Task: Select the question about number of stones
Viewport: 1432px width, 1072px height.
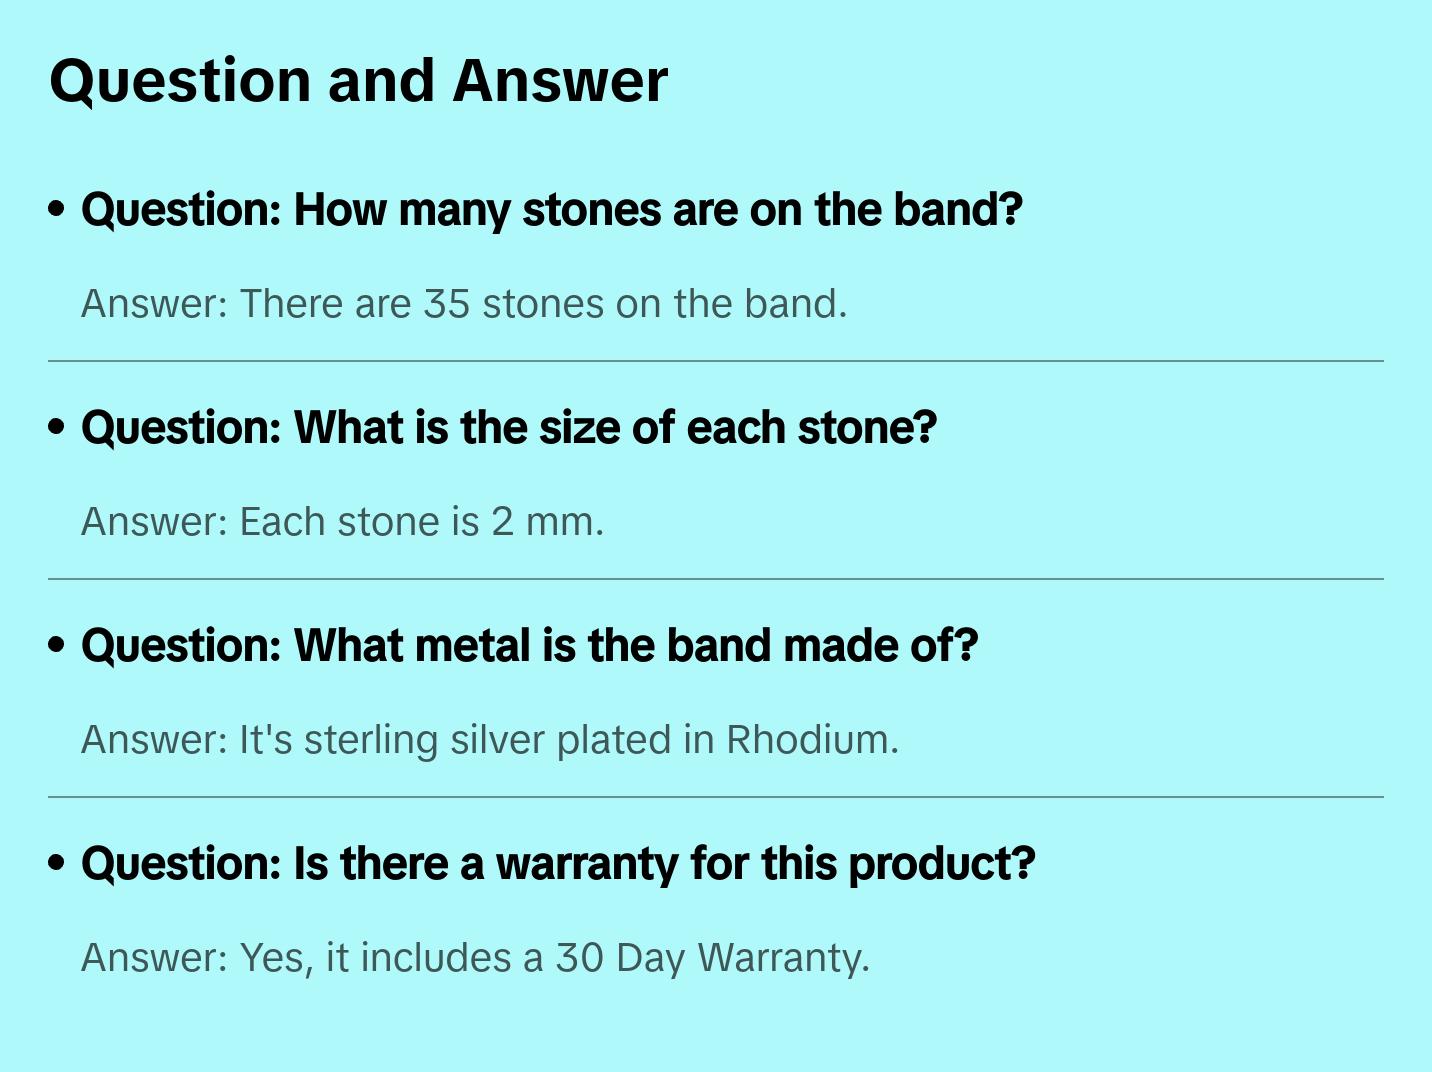Action: (x=551, y=210)
